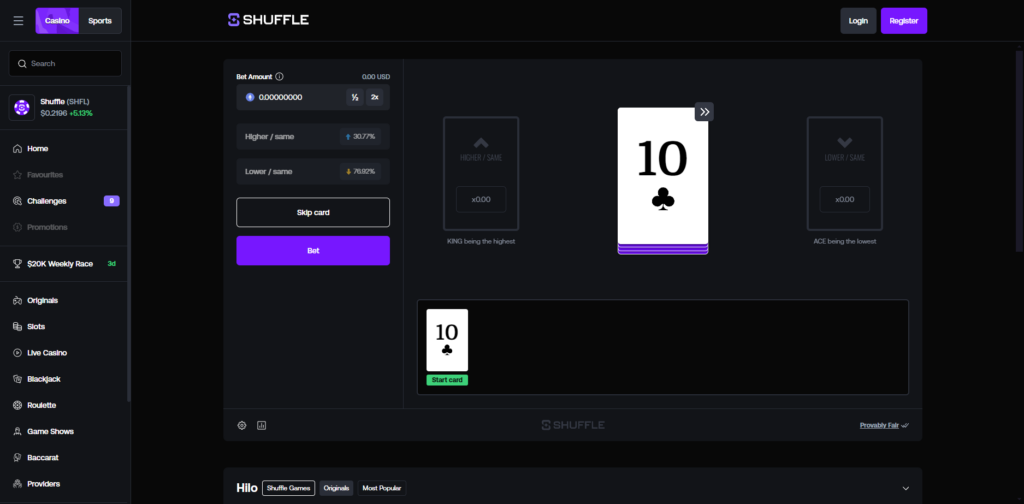Screen dimensions: 1024x504
Task: Click the Home house icon
Action: tap(18, 149)
